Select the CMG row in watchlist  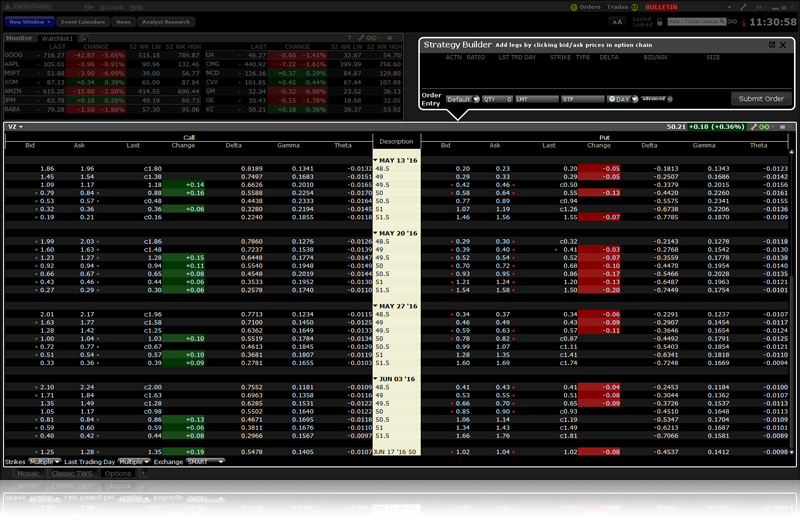click(304, 64)
